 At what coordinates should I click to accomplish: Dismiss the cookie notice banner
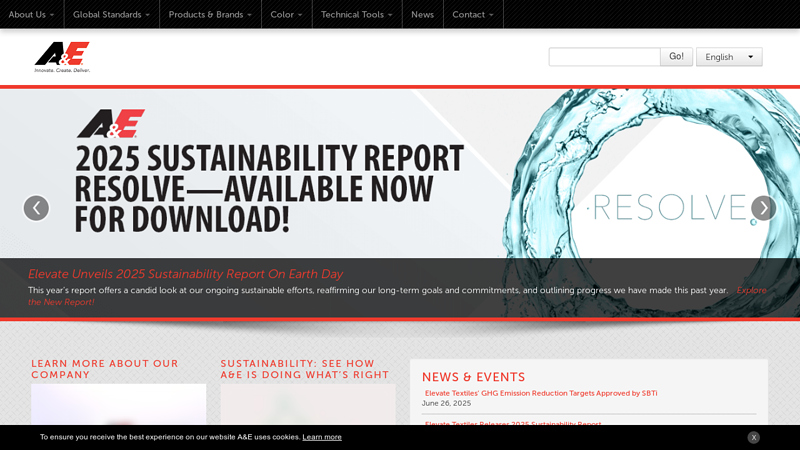point(753,437)
